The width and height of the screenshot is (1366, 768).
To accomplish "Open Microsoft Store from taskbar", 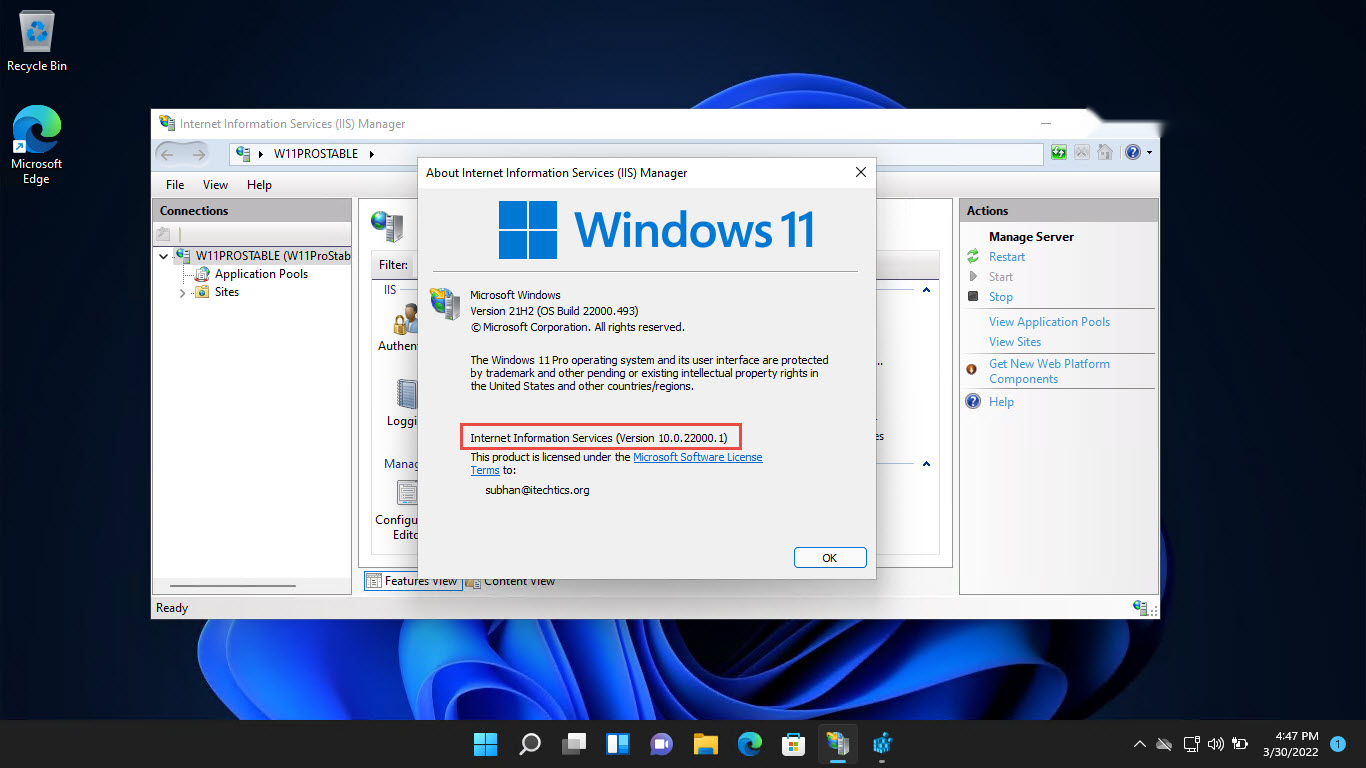I will 793,744.
